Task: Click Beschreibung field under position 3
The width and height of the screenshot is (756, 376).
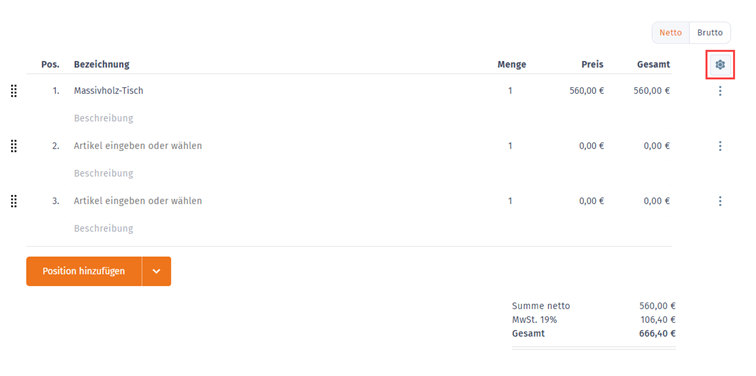Action: (x=104, y=228)
